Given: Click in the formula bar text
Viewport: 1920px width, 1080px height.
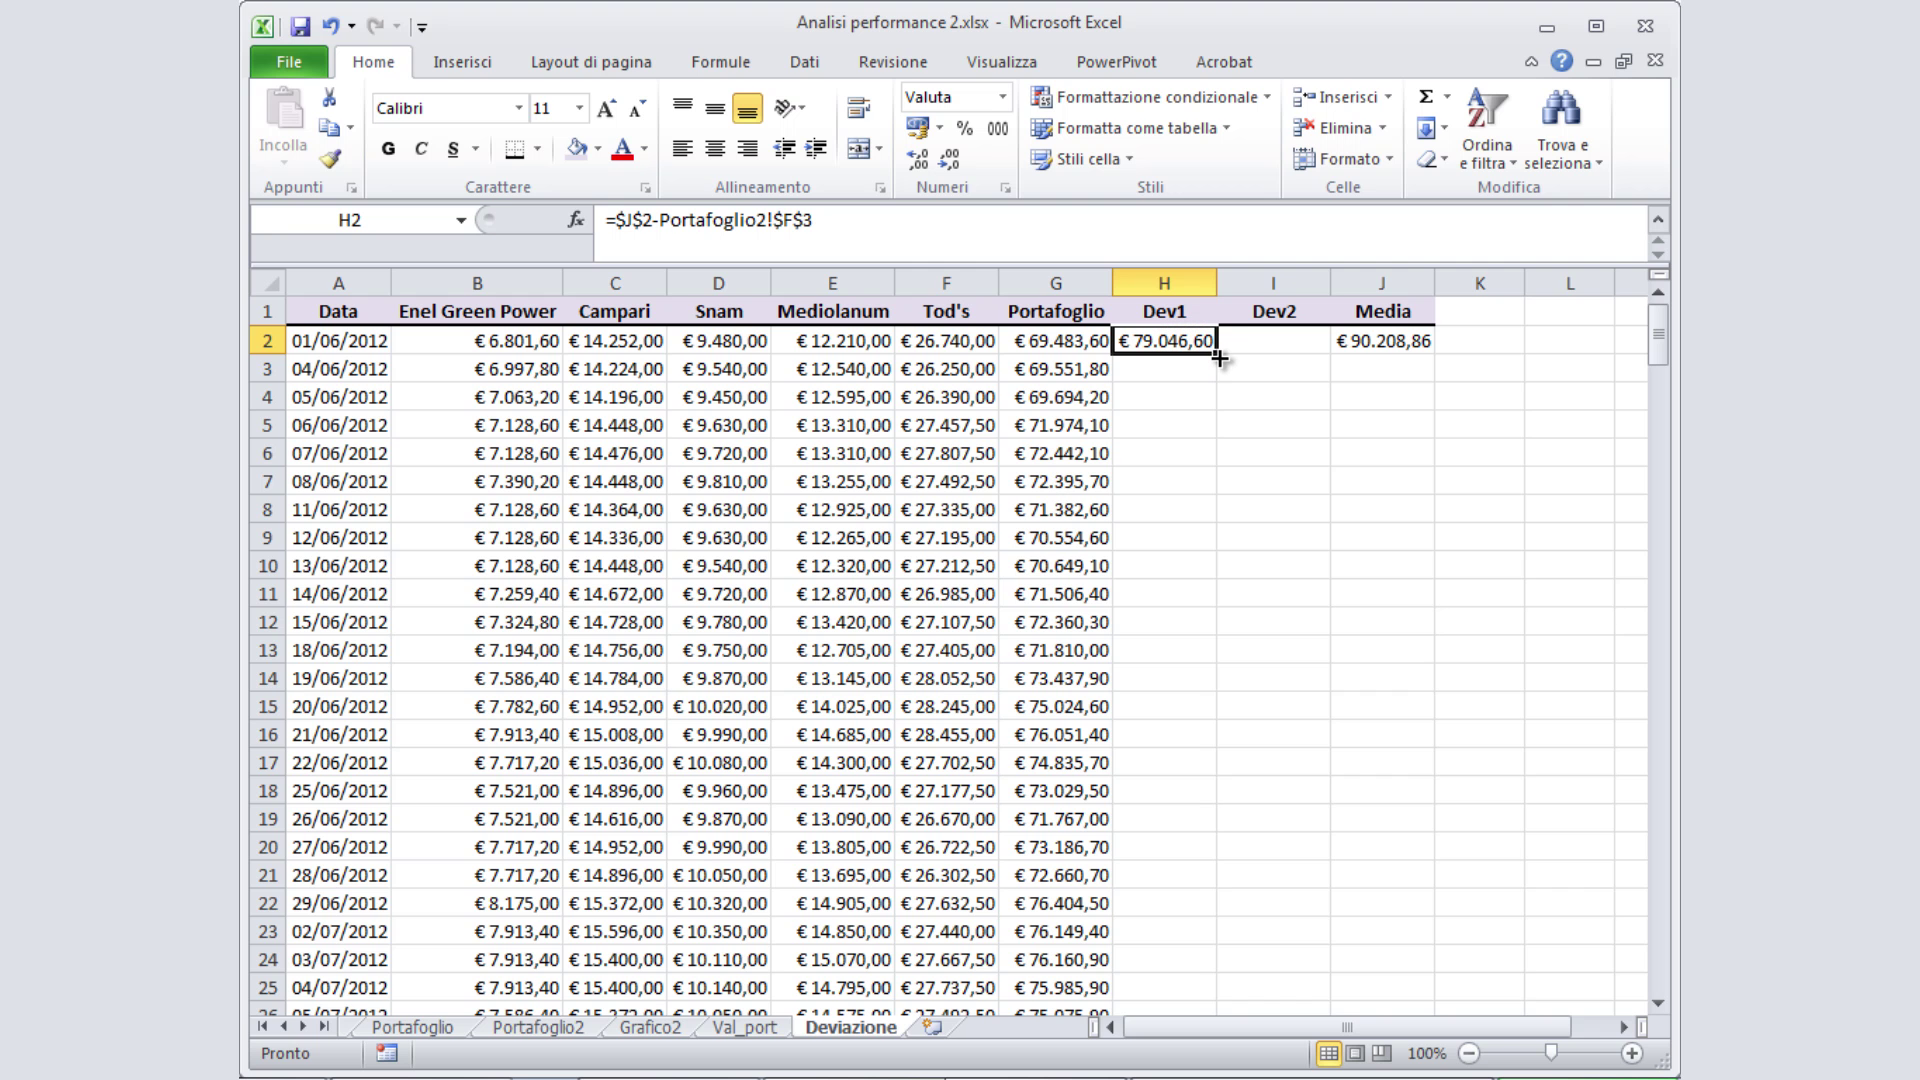Looking at the screenshot, I should tap(708, 220).
